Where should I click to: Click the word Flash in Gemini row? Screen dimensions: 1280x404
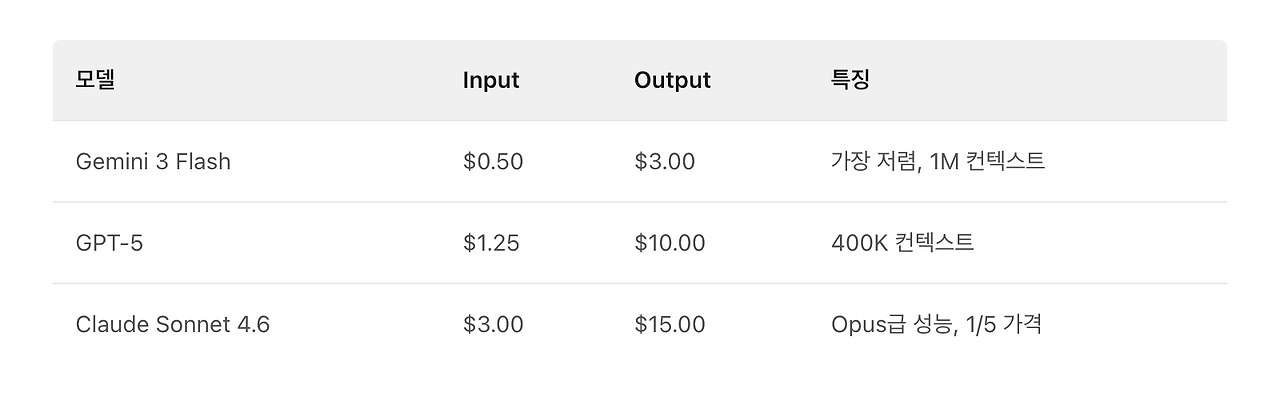pos(203,161)
